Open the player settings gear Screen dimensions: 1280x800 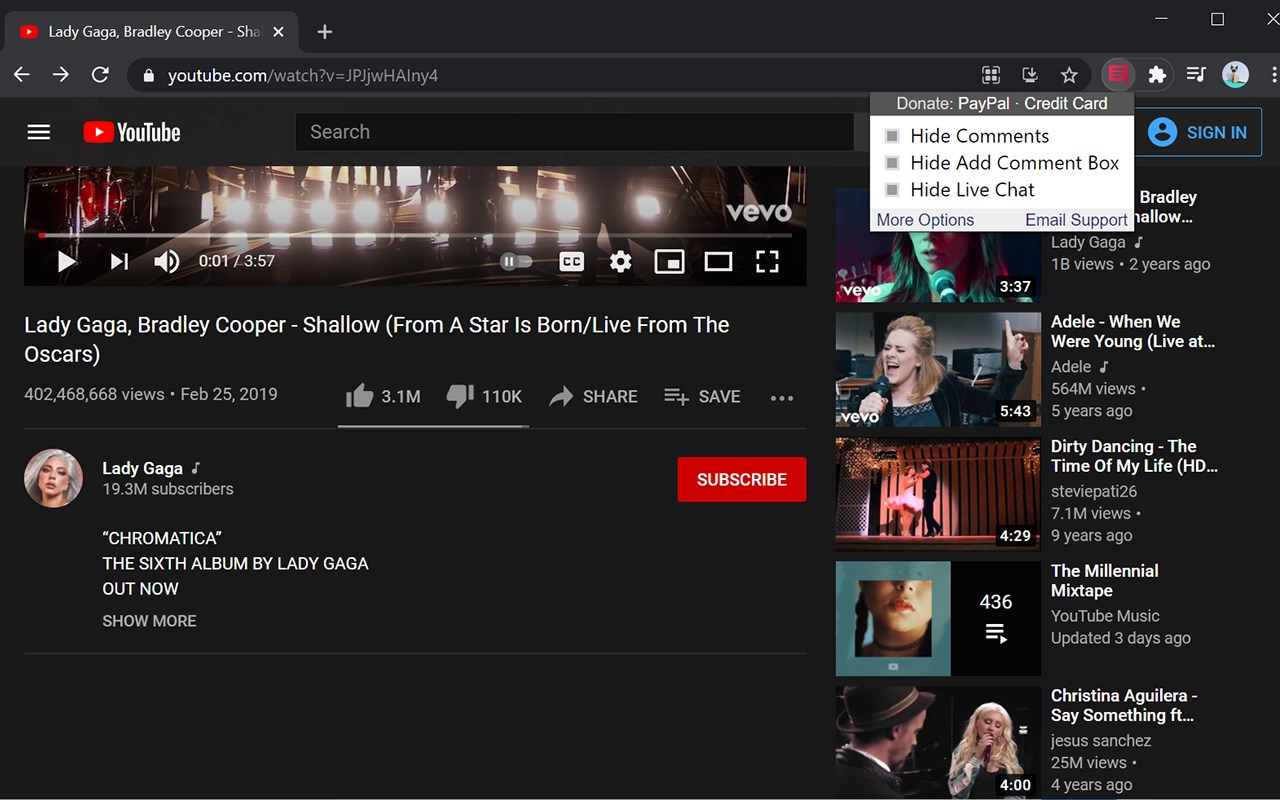[x=620, y=262]
